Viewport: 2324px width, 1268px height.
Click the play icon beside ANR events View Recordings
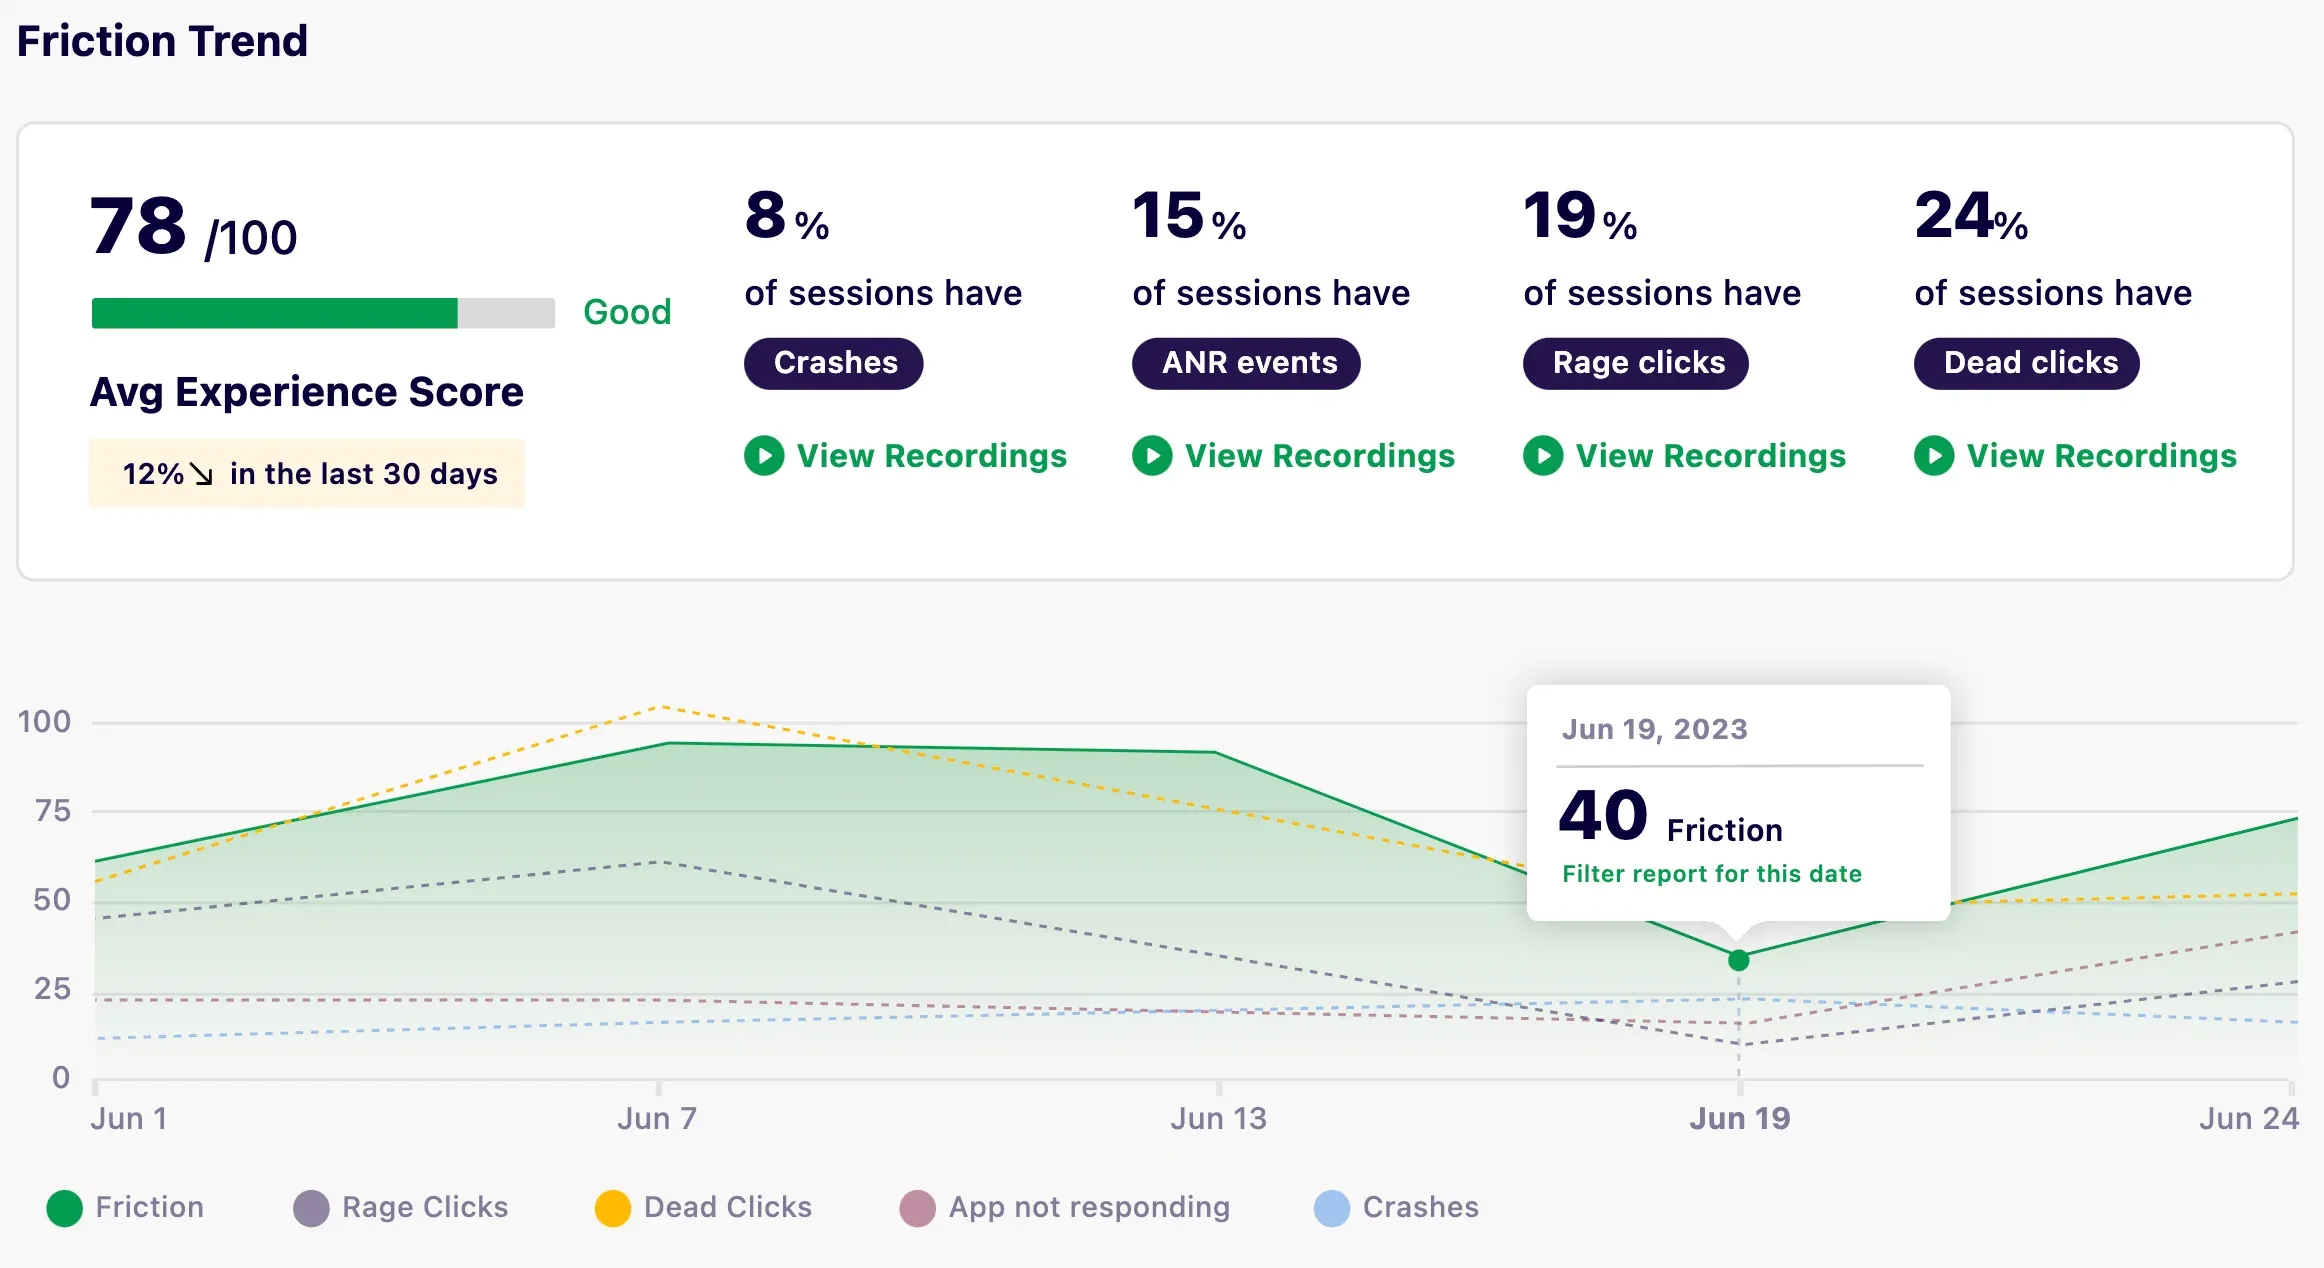click(x=1152, y=456)
